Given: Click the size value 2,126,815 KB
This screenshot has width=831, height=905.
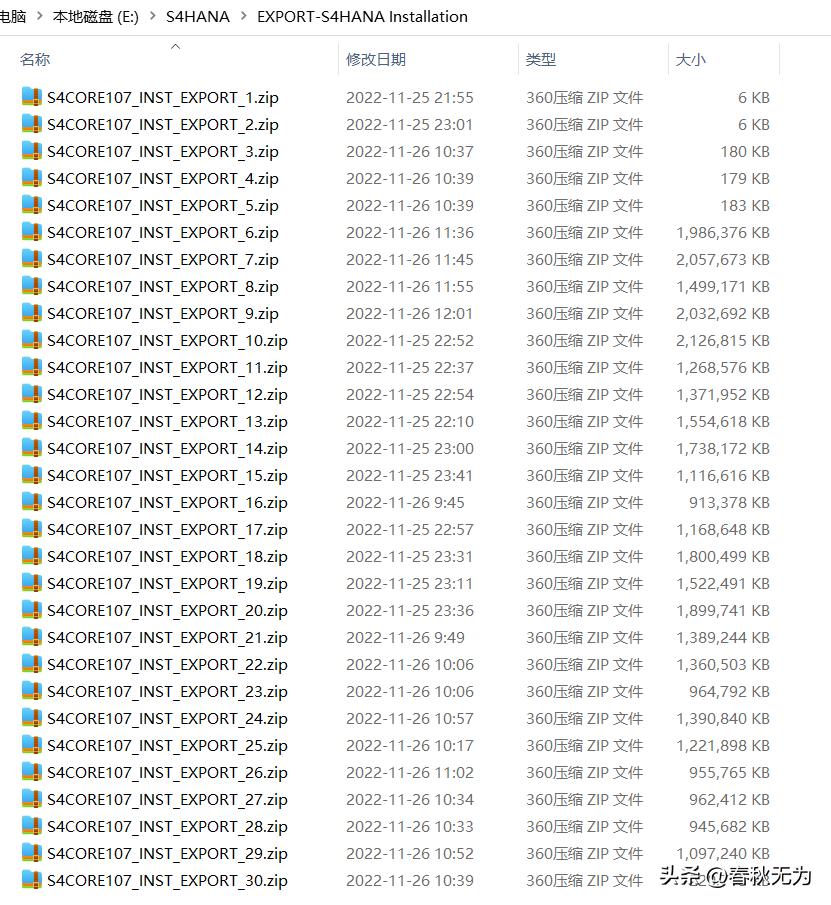Looking at the screenshot, I should click(x=723, y=341).
